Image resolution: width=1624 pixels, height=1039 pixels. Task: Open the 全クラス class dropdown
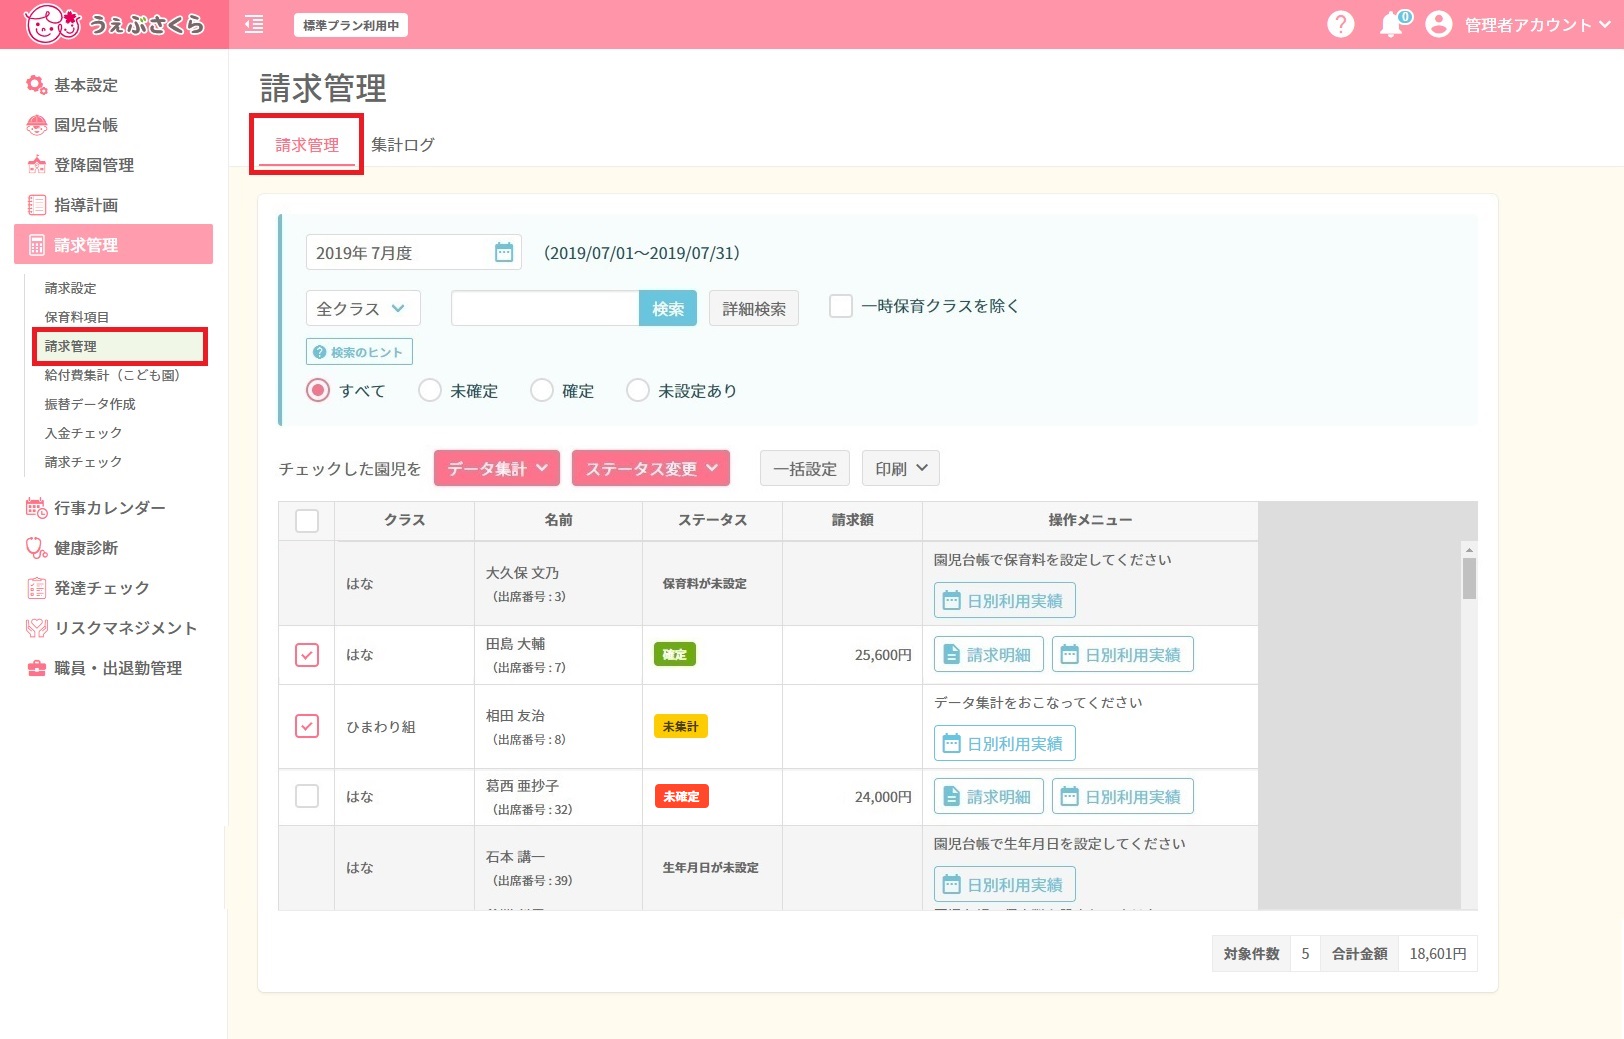(363, 308)
